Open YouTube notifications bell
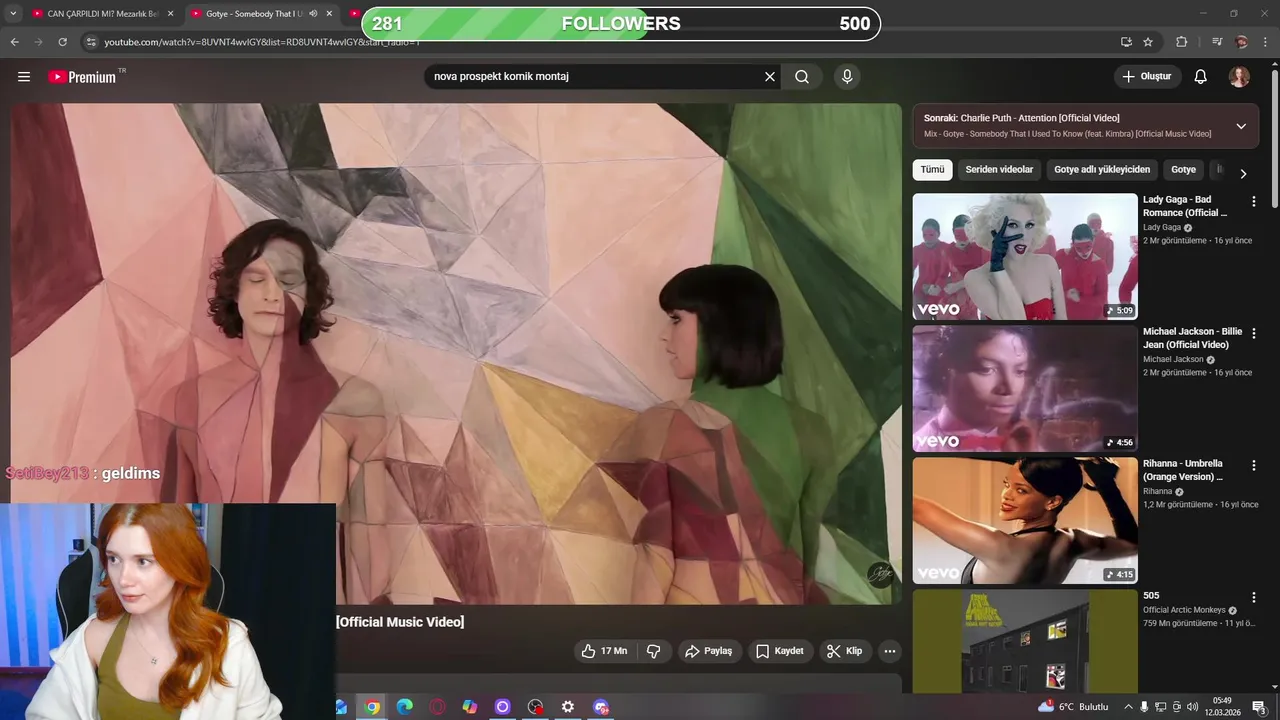The height and width of the screenshot is (720, 1280). click(x=1201, y=77)
